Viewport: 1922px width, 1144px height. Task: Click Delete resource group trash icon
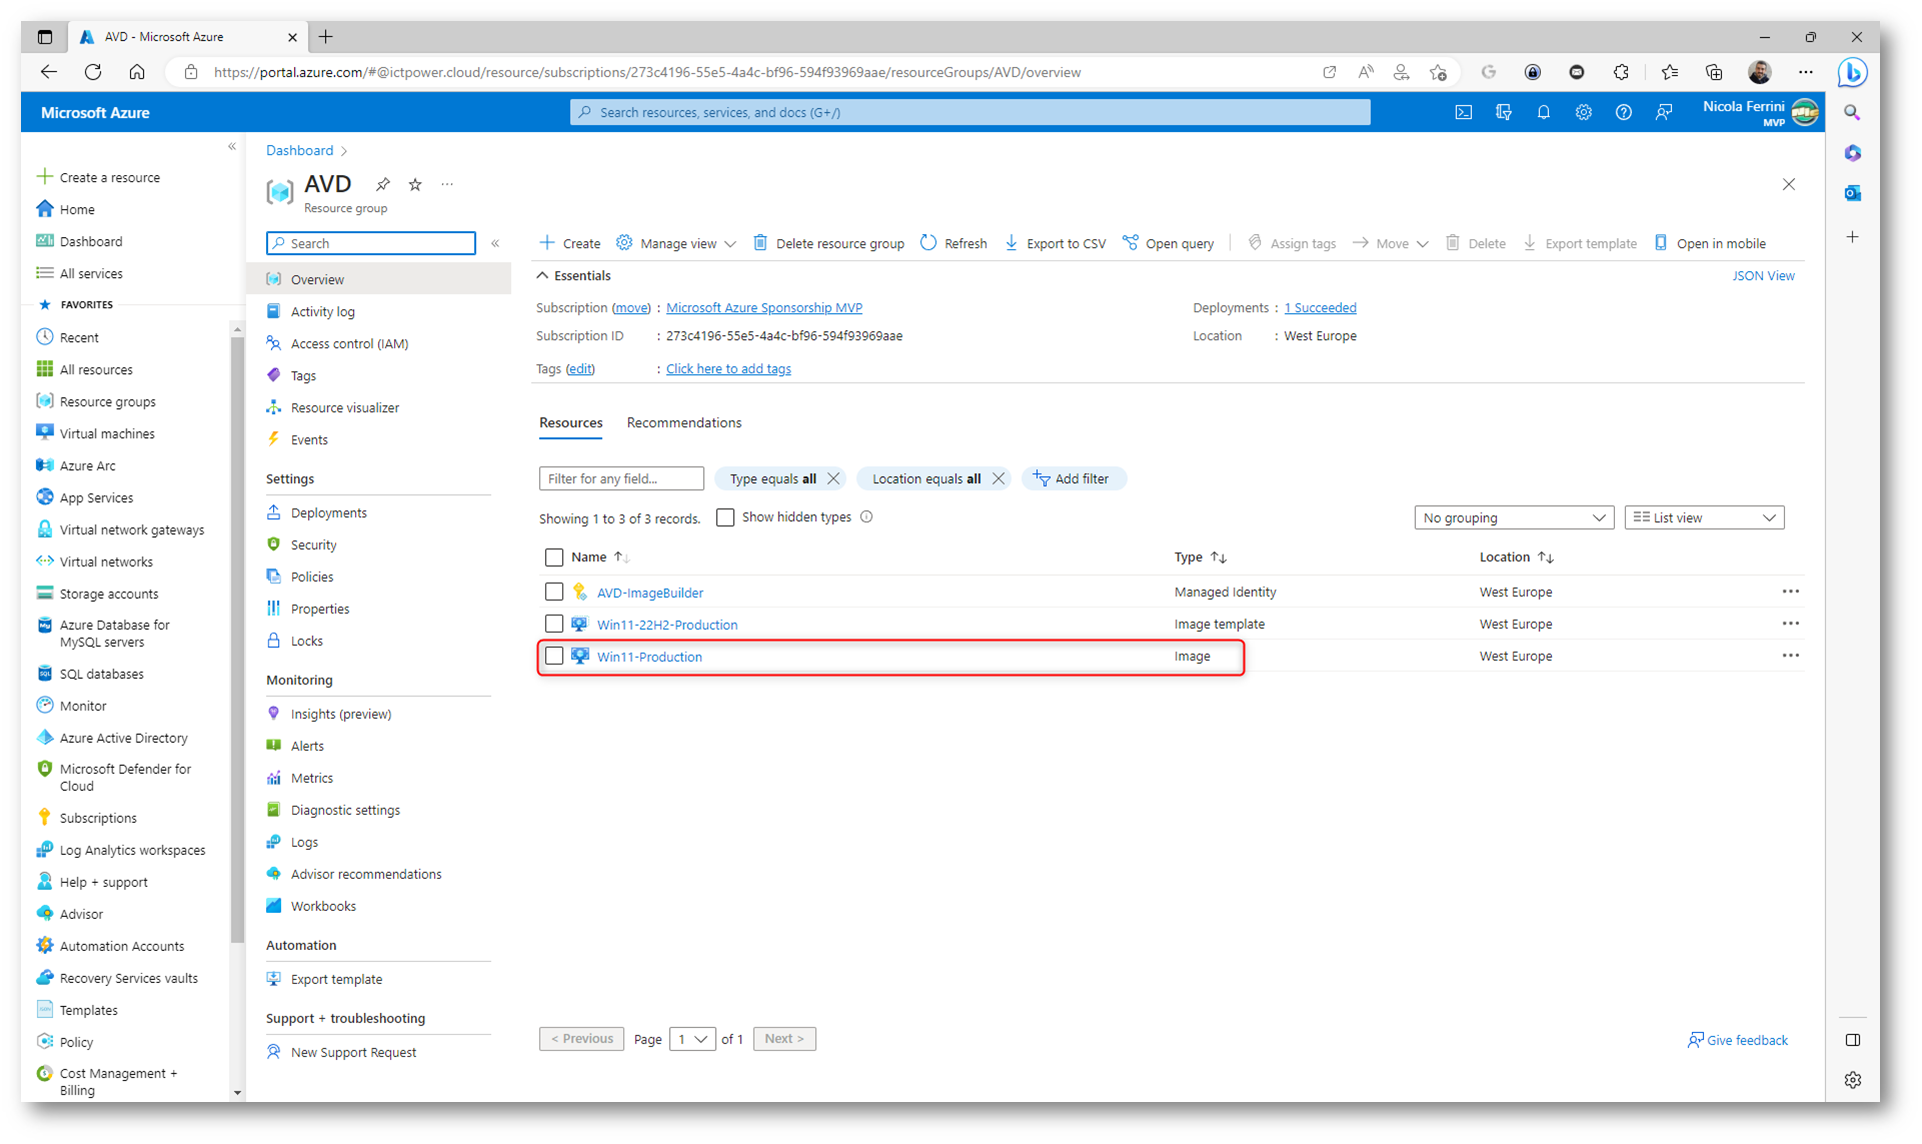coord(761,243)
